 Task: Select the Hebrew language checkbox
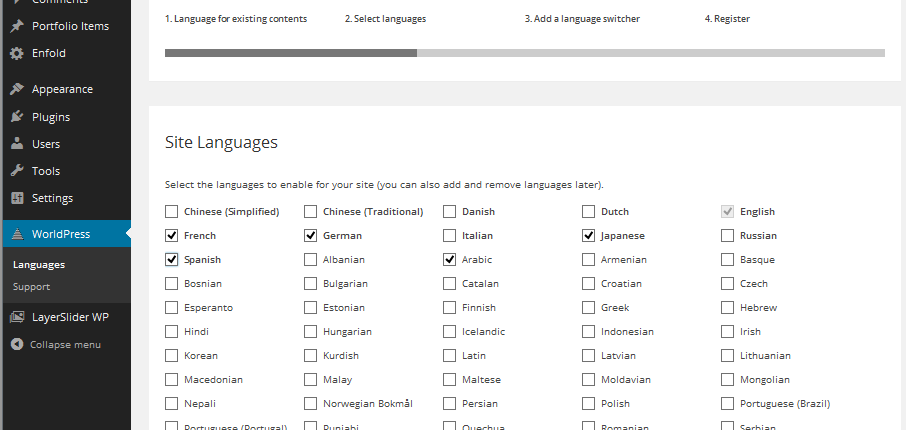coord(727,307)
